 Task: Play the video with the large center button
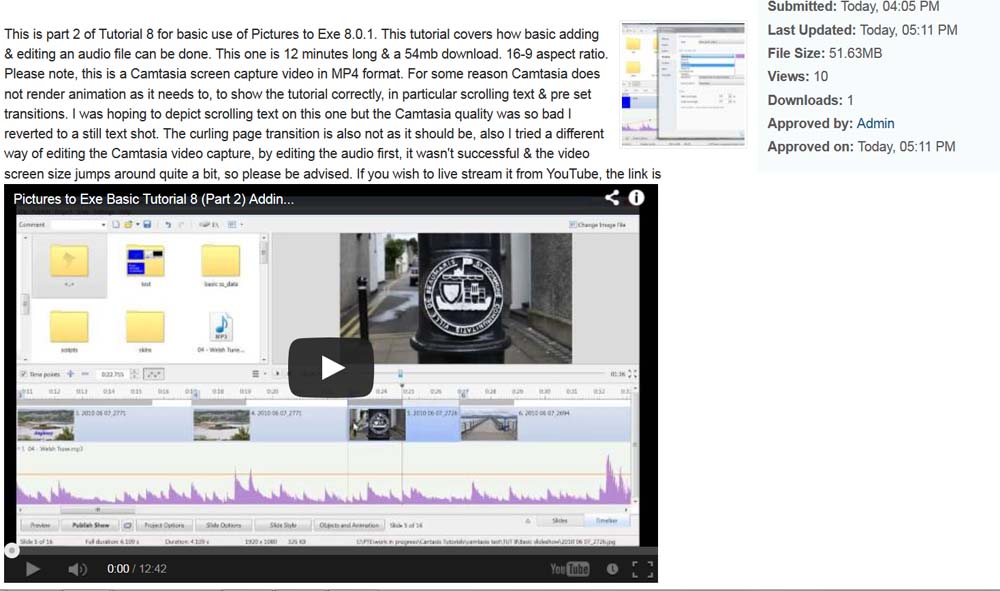coord(331,367)
